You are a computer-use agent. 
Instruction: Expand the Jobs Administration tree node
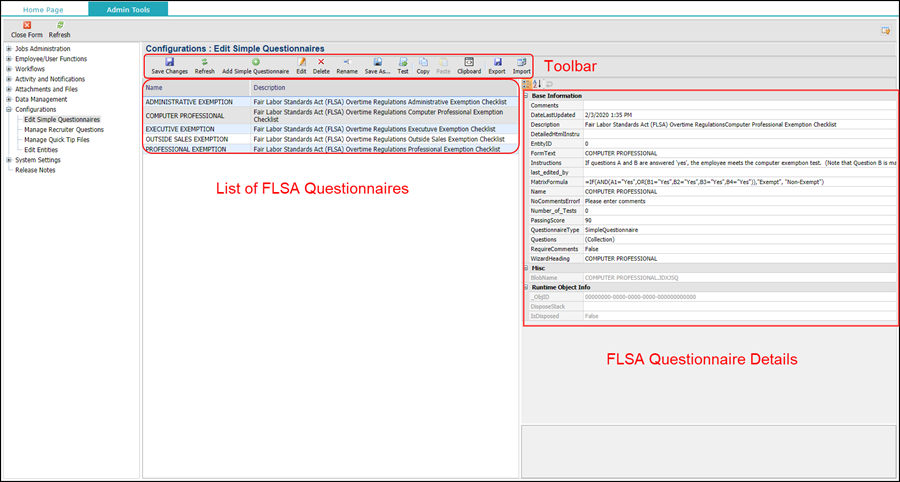[9, 49]
